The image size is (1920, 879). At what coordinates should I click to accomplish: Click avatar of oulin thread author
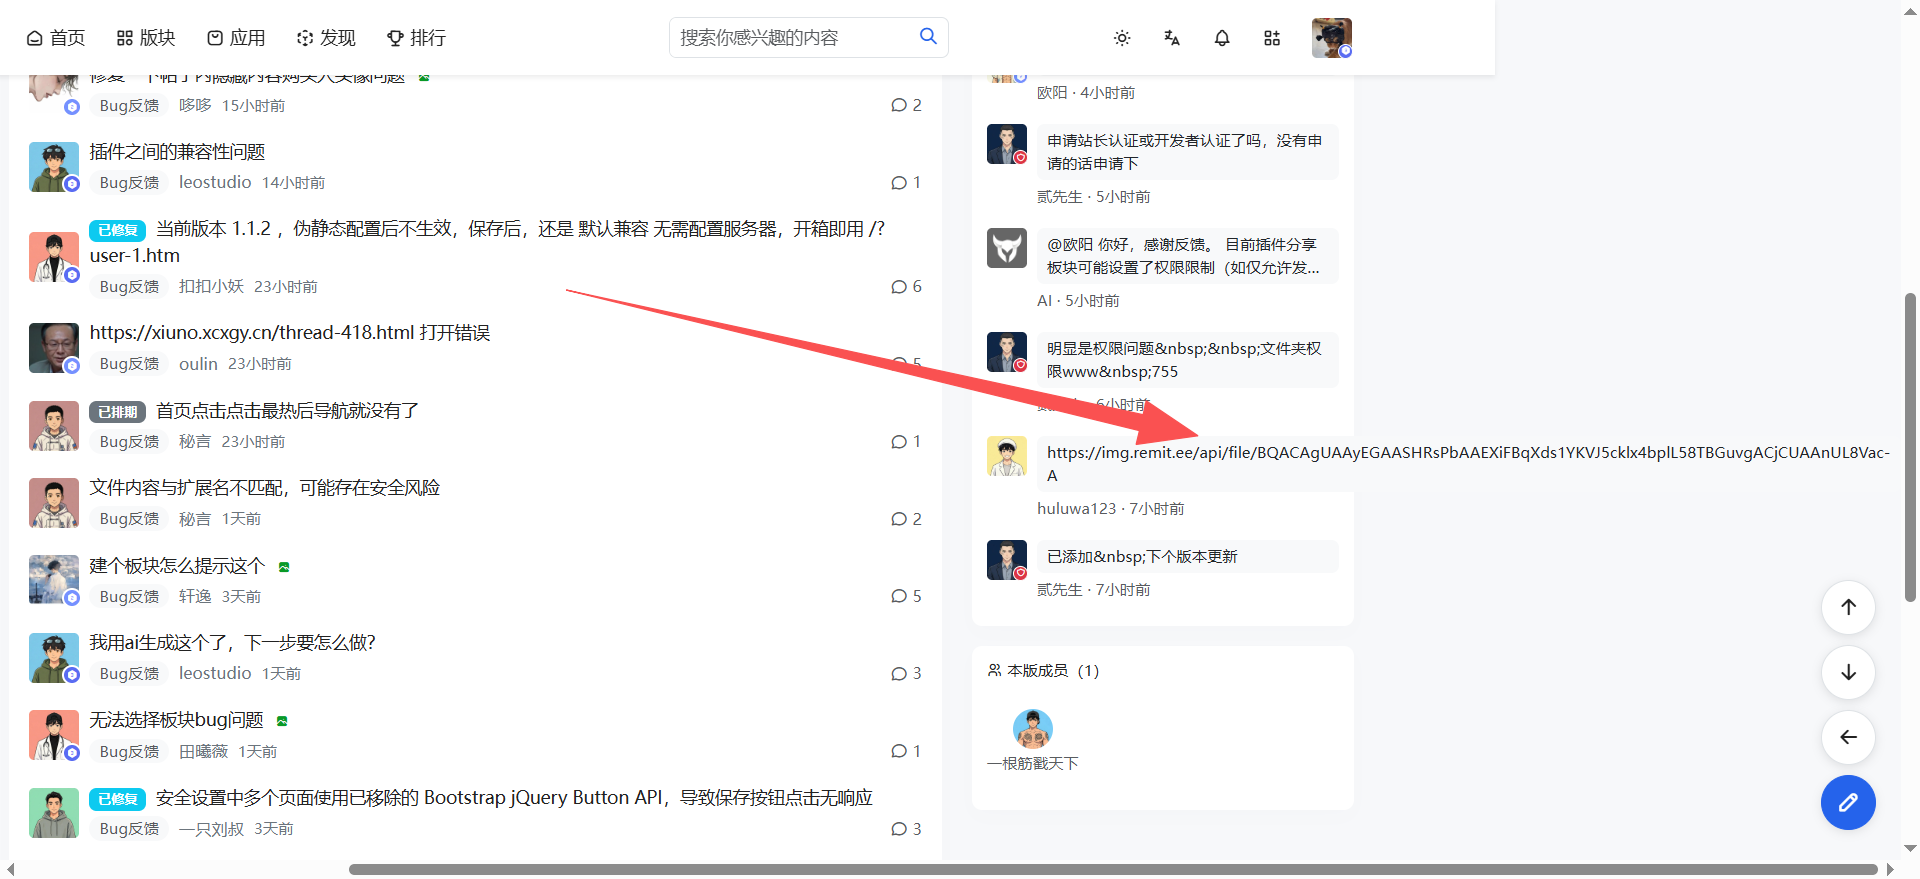[54, 347]
